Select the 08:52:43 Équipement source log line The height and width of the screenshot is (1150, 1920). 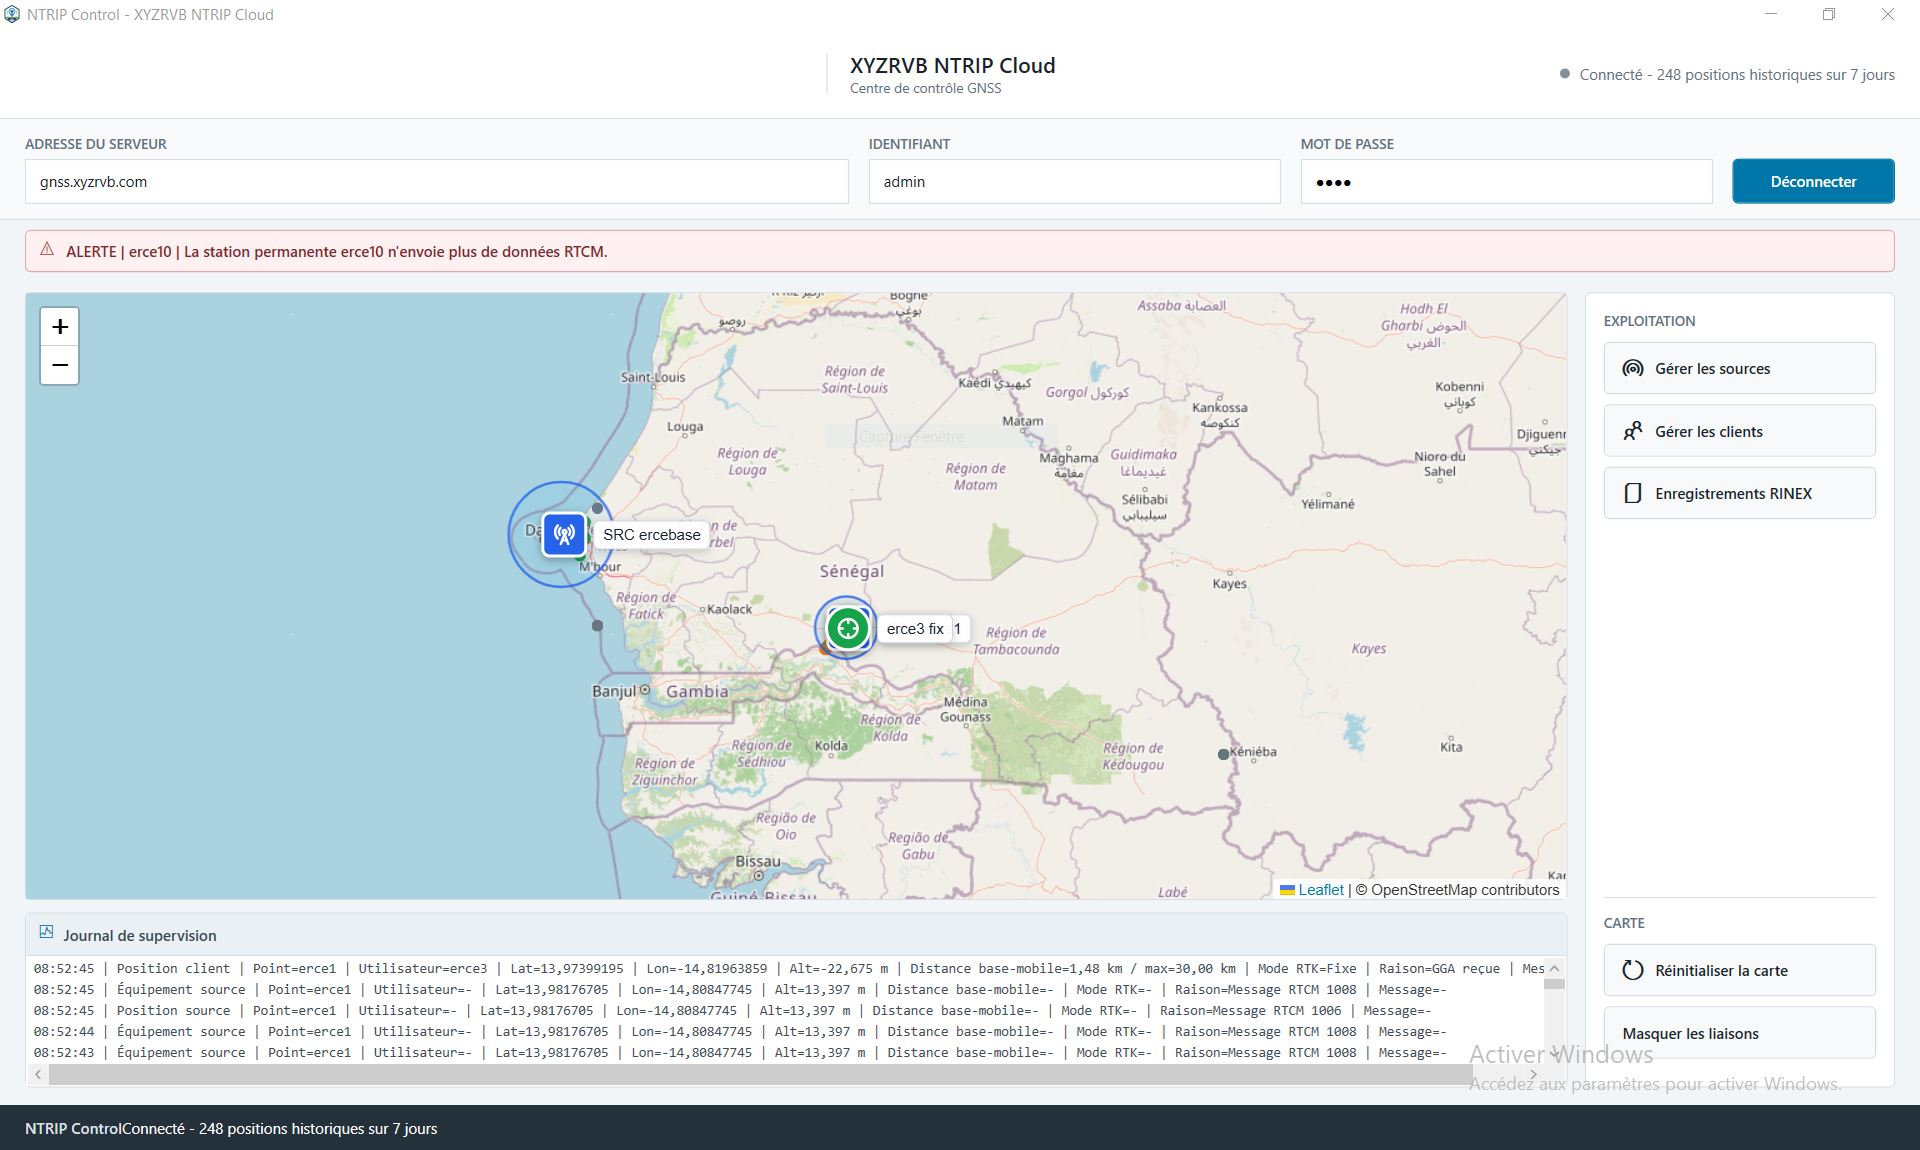(740, 1052)
